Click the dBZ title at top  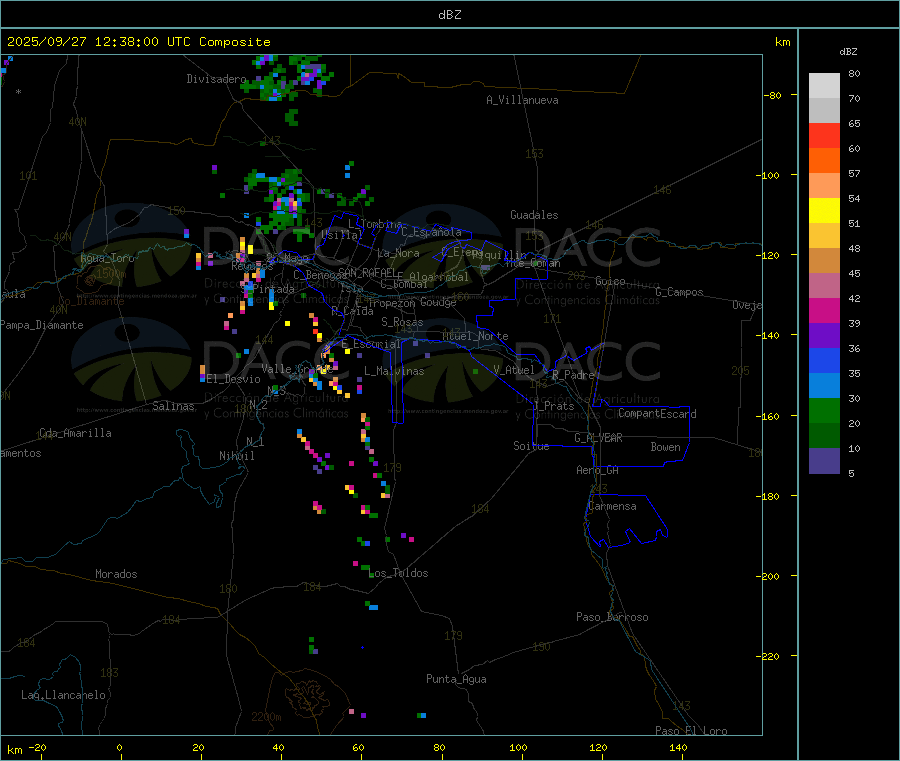tap(449, 15)
